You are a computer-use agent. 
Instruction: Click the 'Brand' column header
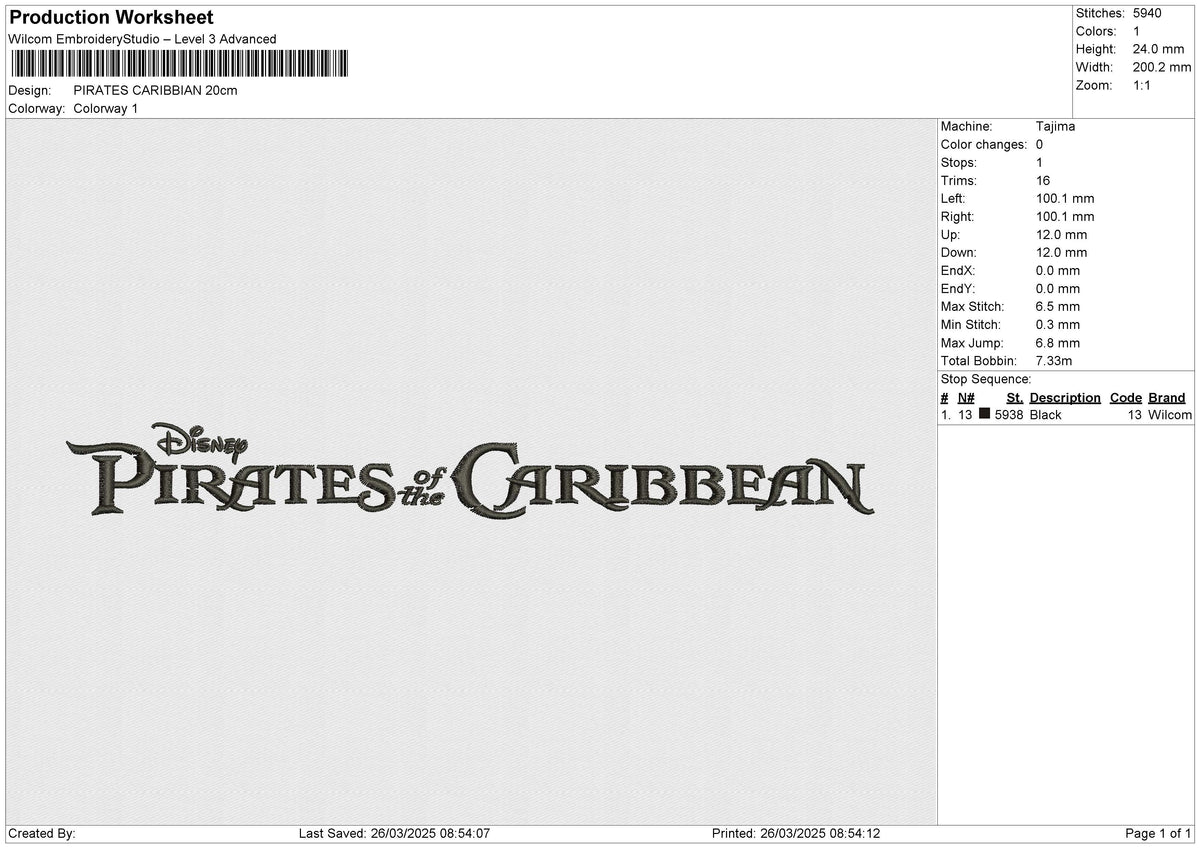(x=1167, y=397)
